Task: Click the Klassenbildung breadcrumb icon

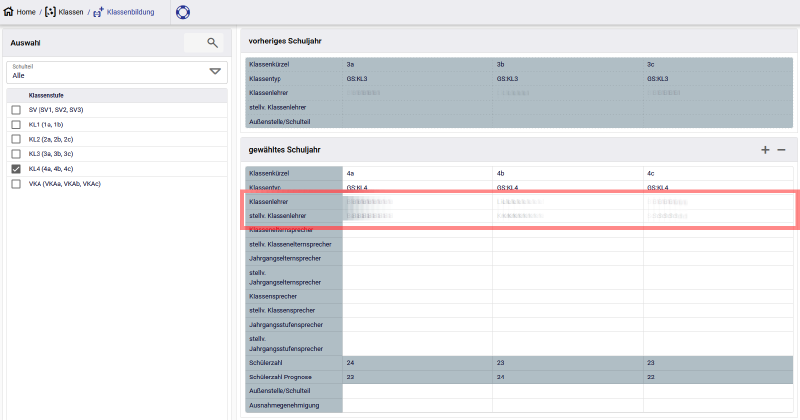Action: (x=98, y=12)
